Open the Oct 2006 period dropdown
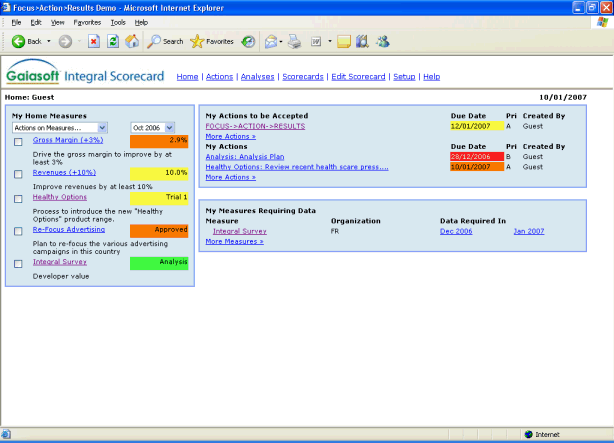 point(152,128)
